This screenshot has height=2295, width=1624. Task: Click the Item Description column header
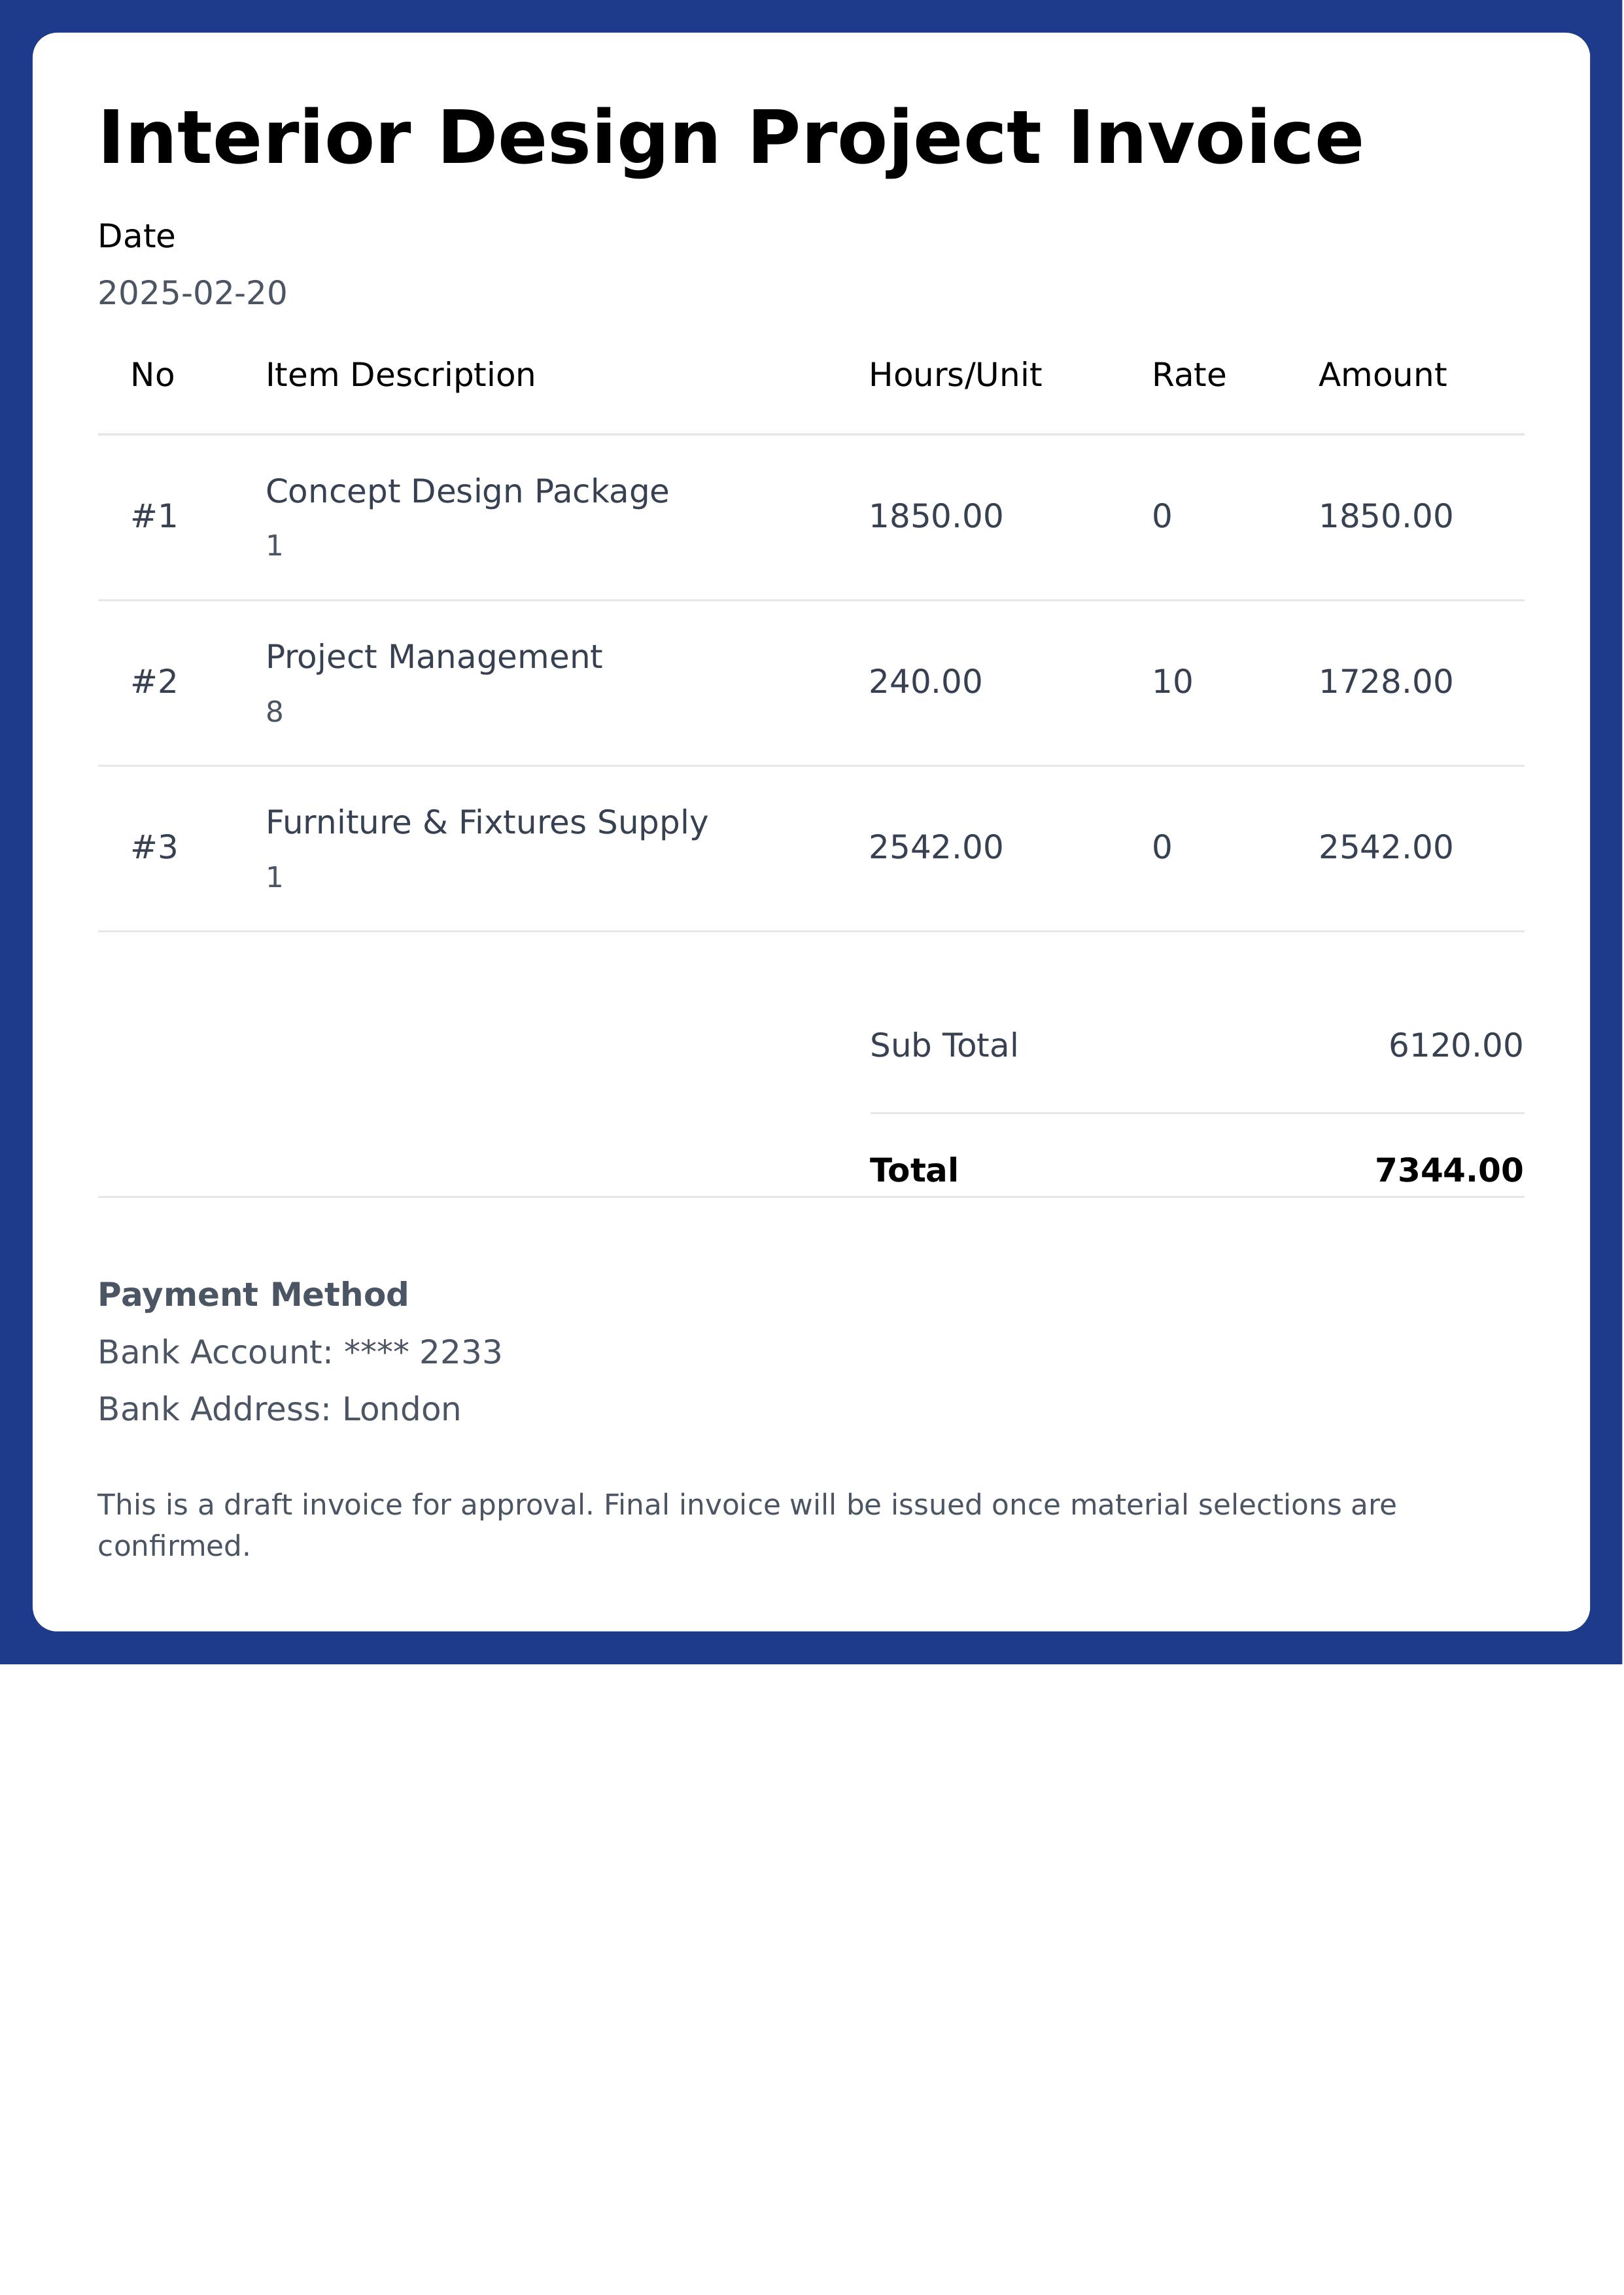pyautogui.click(x=400, y=375)
